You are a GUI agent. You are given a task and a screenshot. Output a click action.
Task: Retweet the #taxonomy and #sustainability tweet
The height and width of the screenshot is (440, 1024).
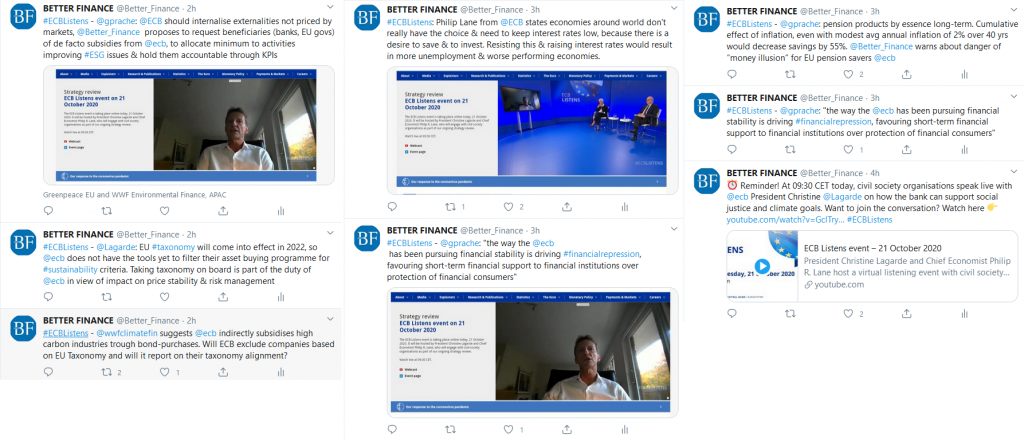pos(106,296)
